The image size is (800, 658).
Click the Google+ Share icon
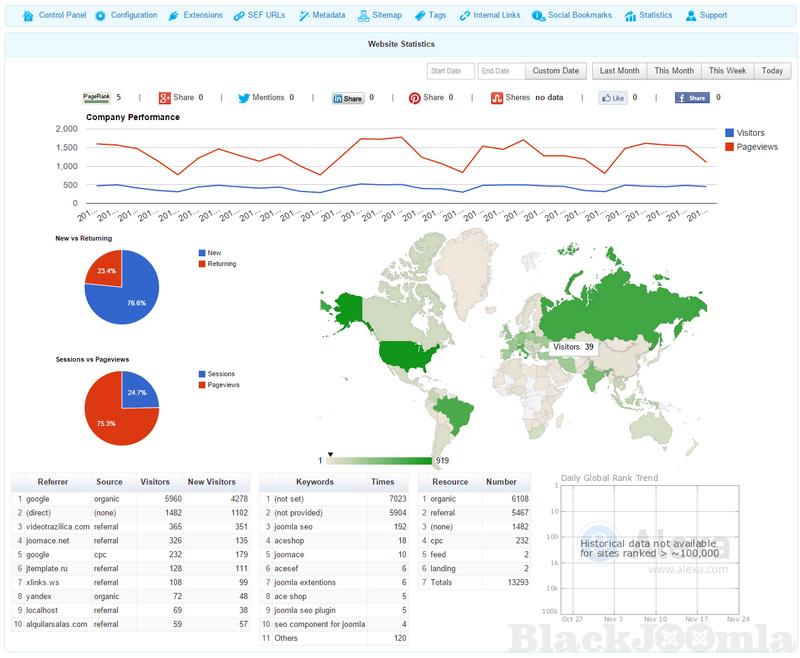click(164, 98)
